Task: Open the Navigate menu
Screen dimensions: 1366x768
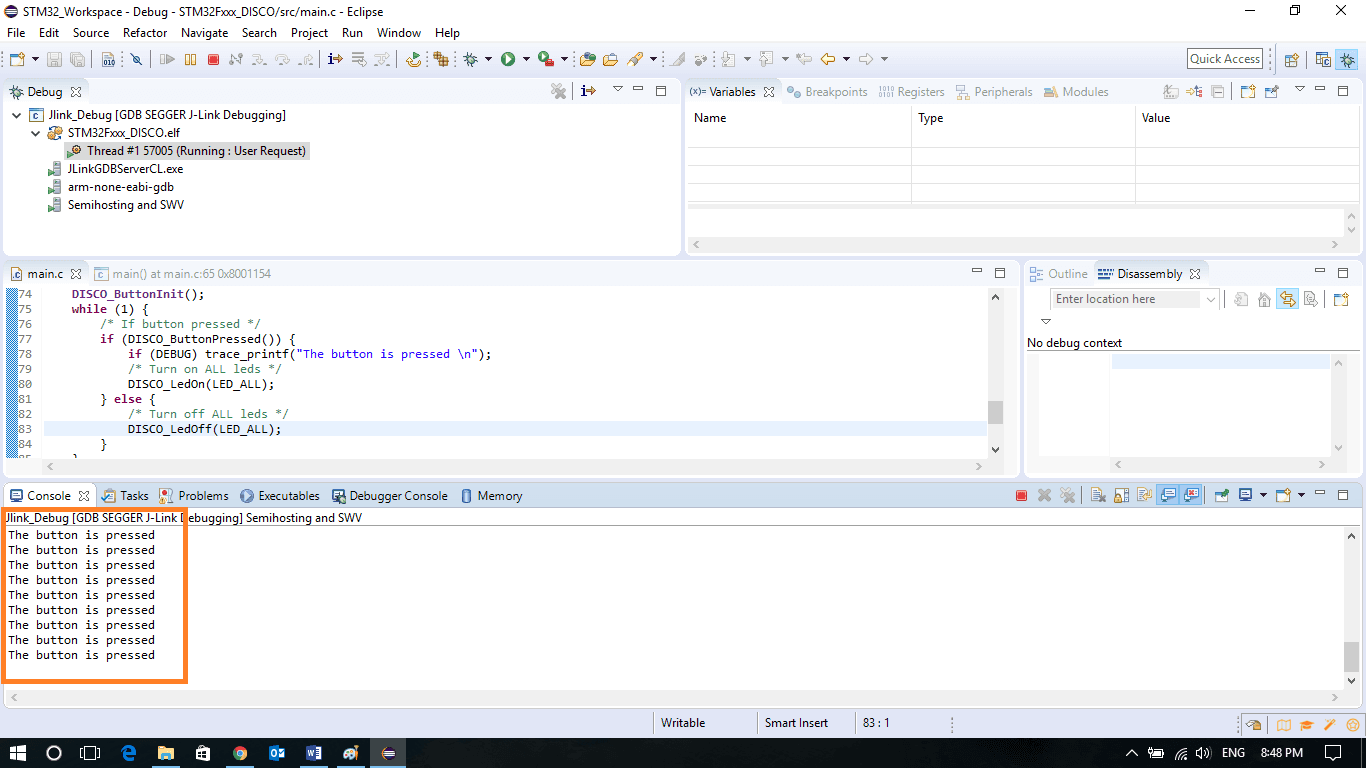Action: pos(204,33)
